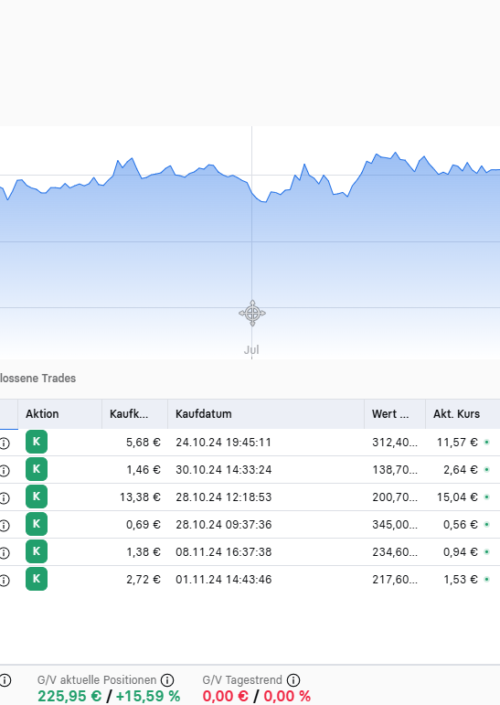The image size is (500, 705).
Task: Switch to the abgeschlossene Trades tab
Action: 38,378
